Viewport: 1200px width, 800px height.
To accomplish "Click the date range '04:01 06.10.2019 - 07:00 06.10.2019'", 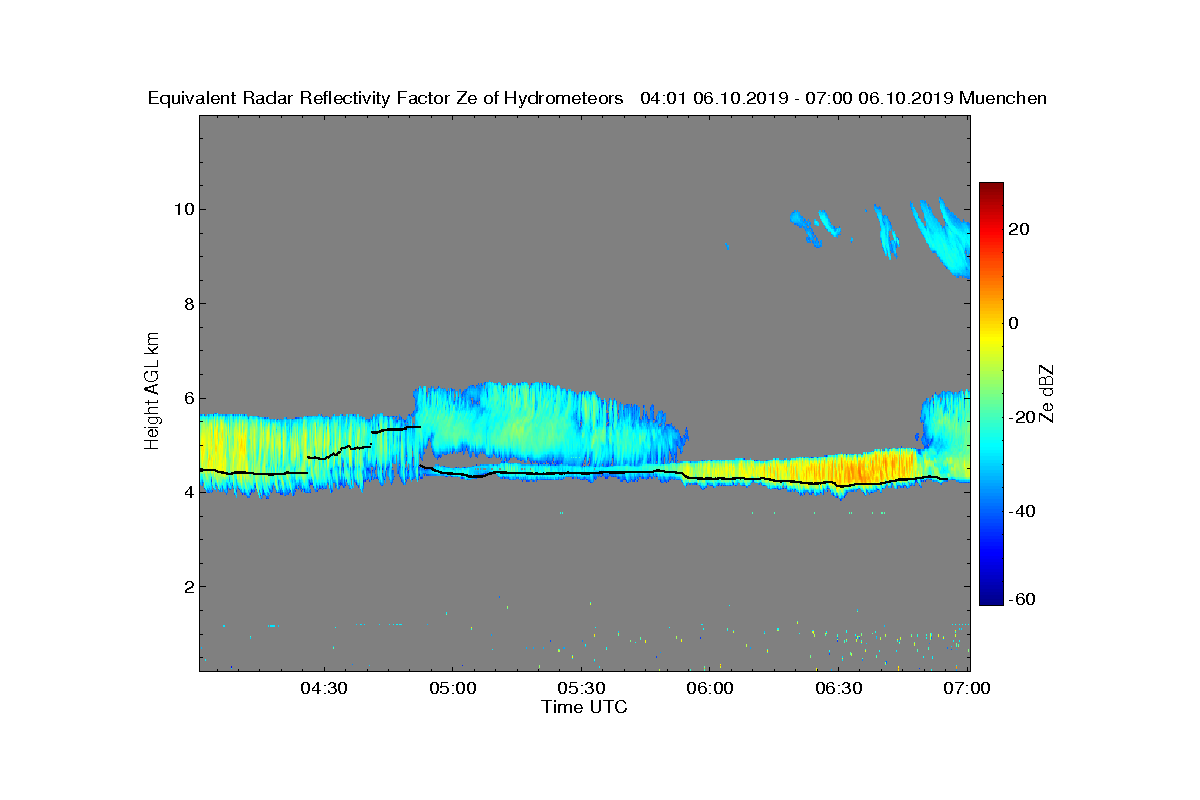I will pyautogui.click(x=796, y=98).
